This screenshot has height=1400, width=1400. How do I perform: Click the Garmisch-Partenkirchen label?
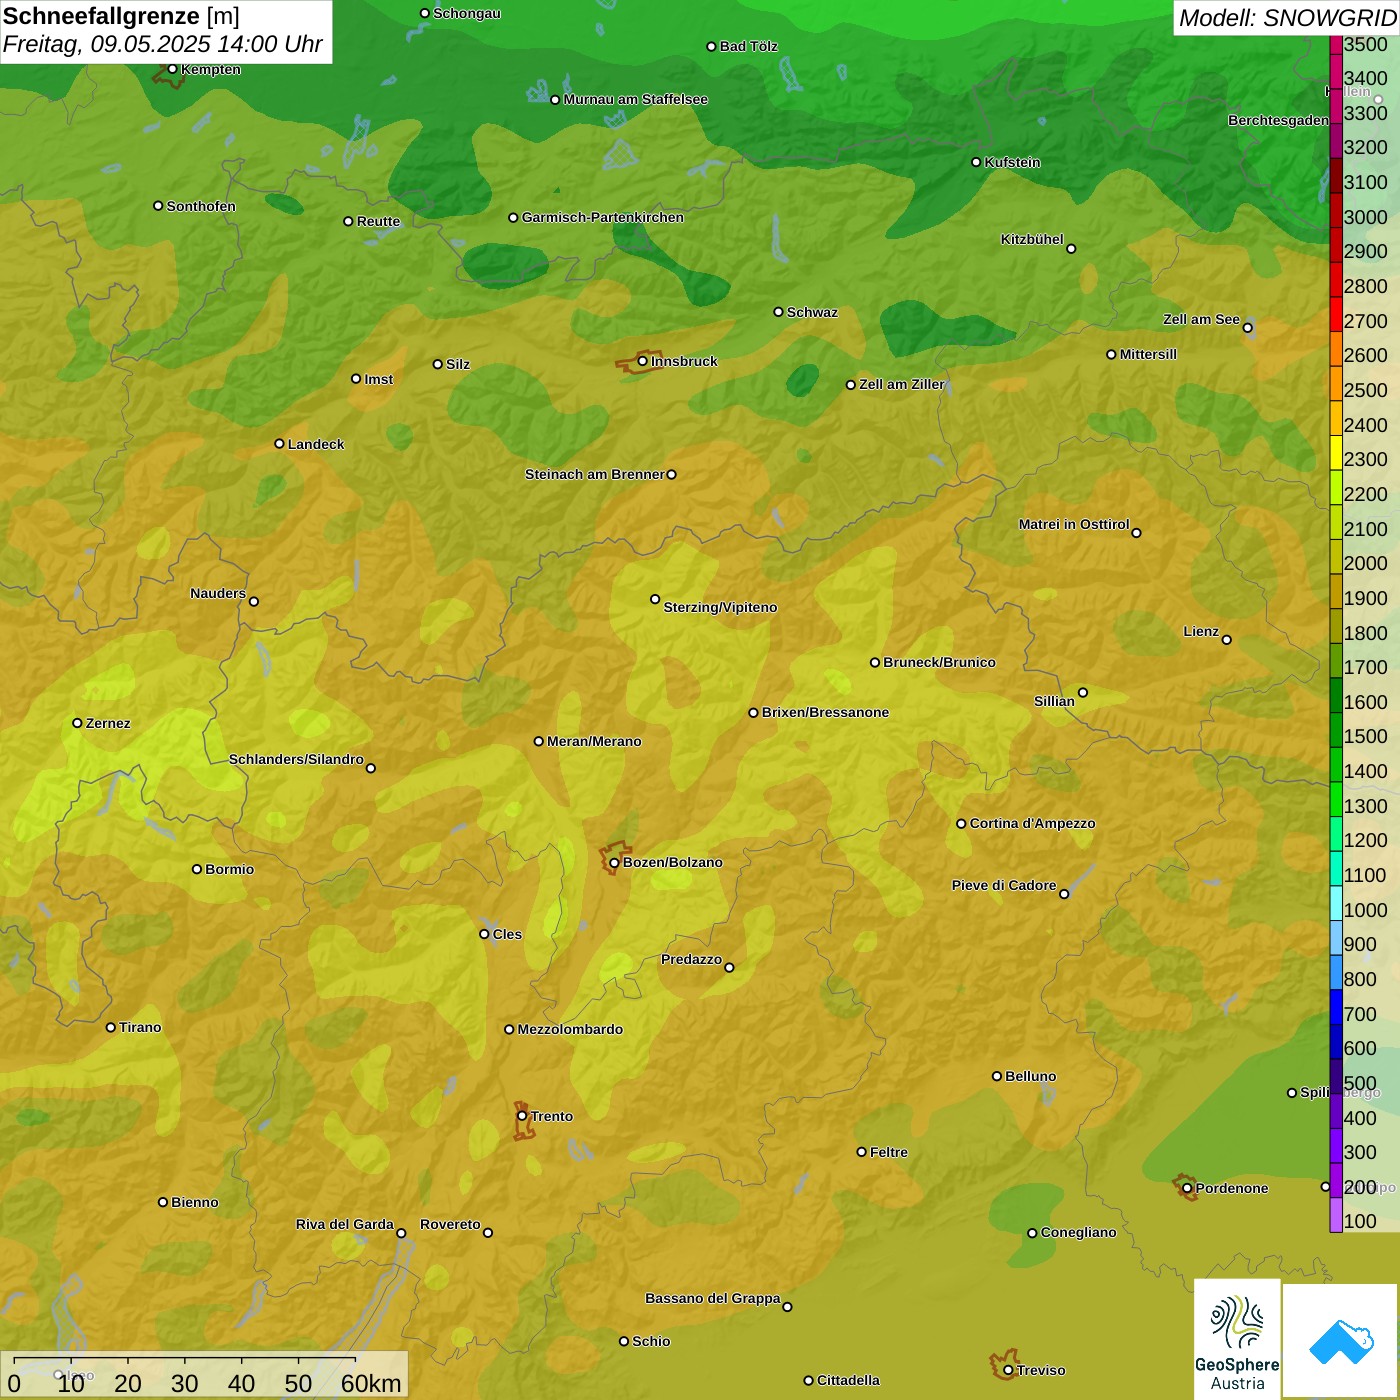[x=603, y=217]
